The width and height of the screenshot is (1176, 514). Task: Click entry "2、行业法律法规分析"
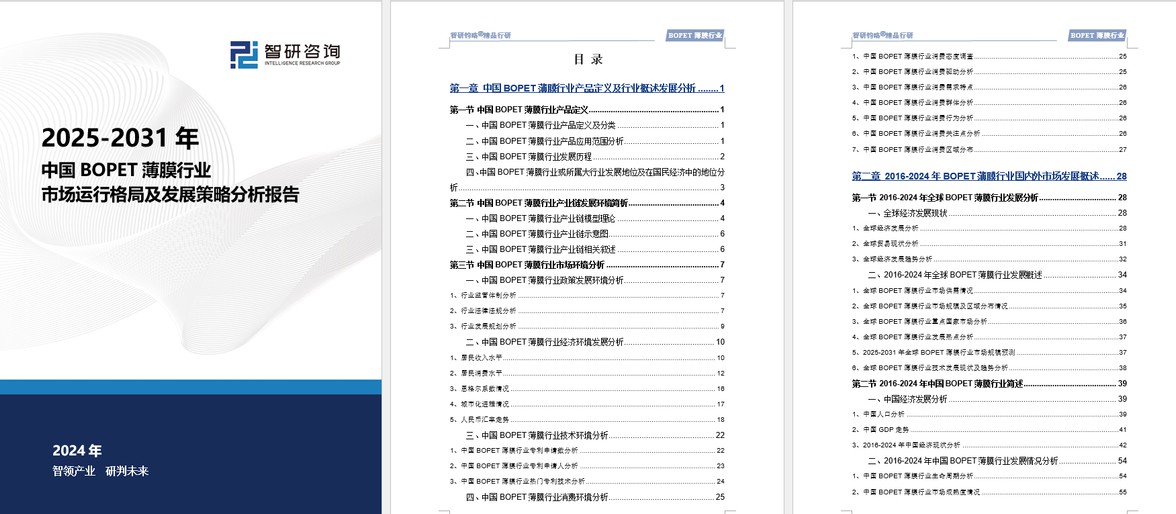coord(586,311)
